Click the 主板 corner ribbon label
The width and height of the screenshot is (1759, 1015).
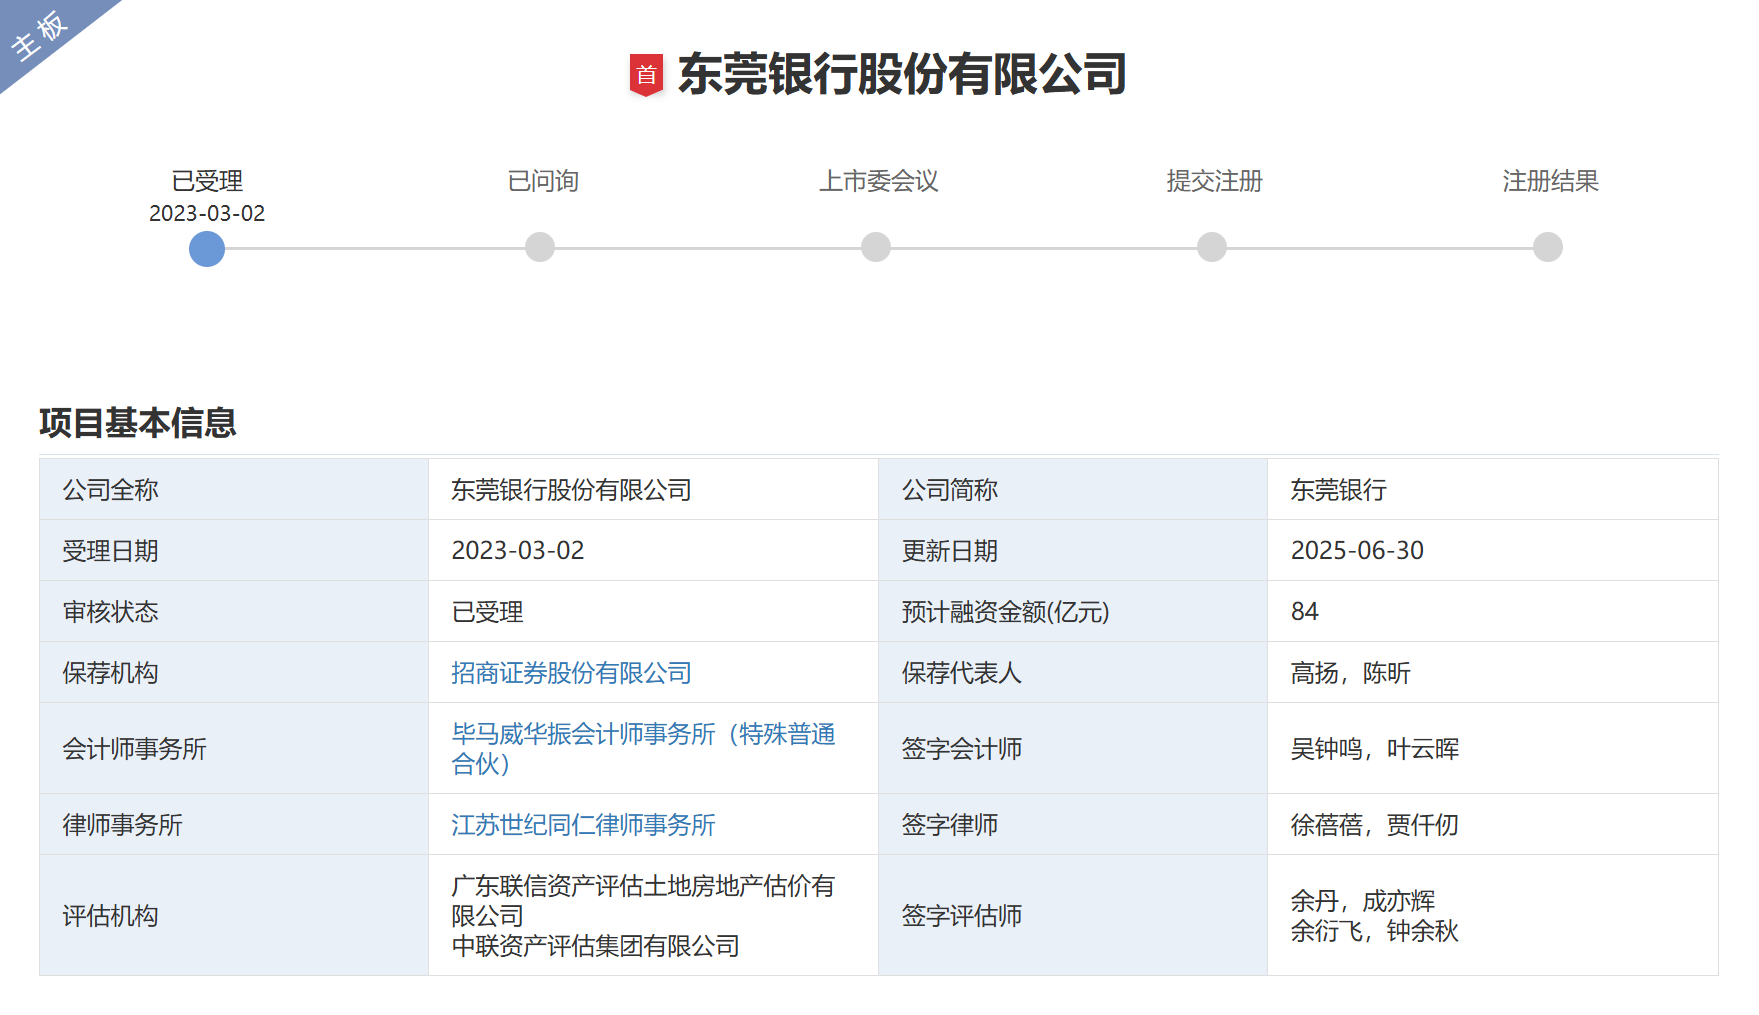point(39,34)
